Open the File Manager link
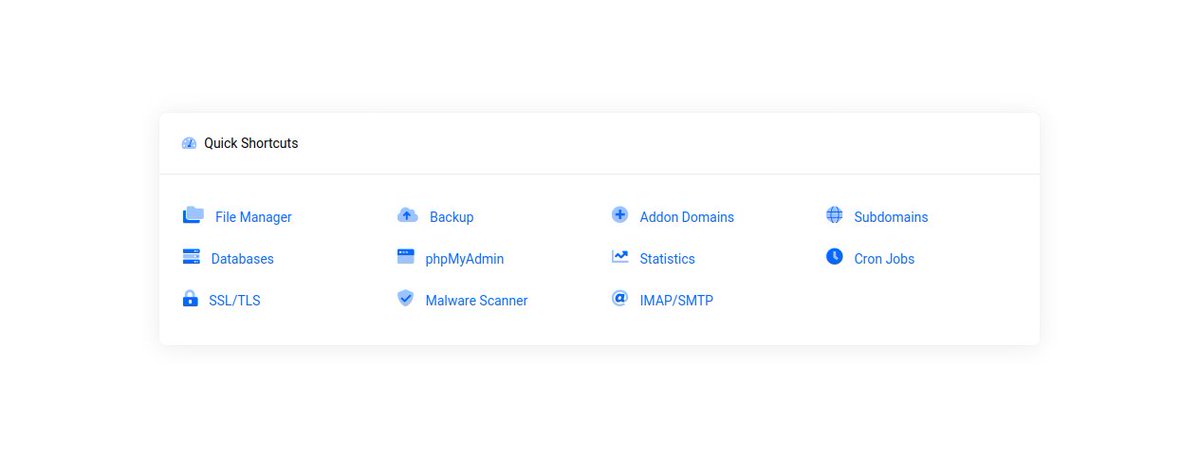This screenshot has height=460, width=1200. (x=253, y=217)
